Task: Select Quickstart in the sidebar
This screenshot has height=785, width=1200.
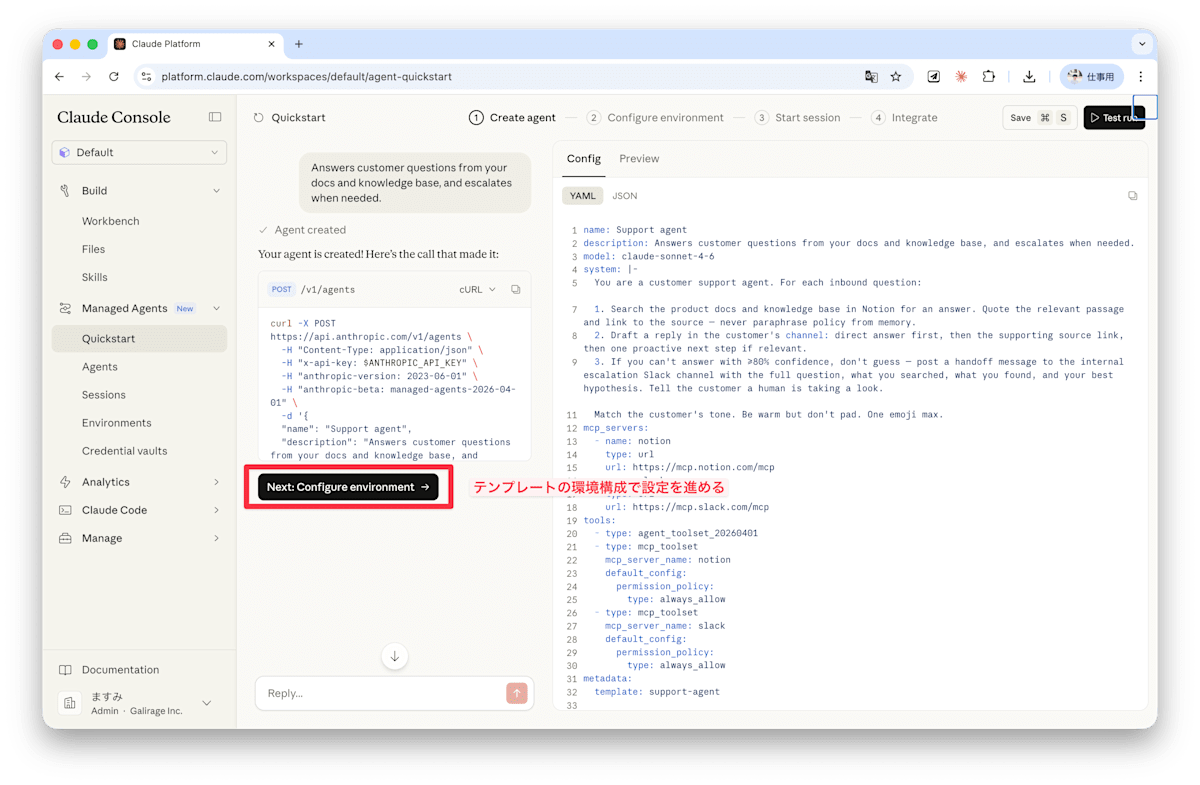Action: pyautogui.click(x=139, y=339)
